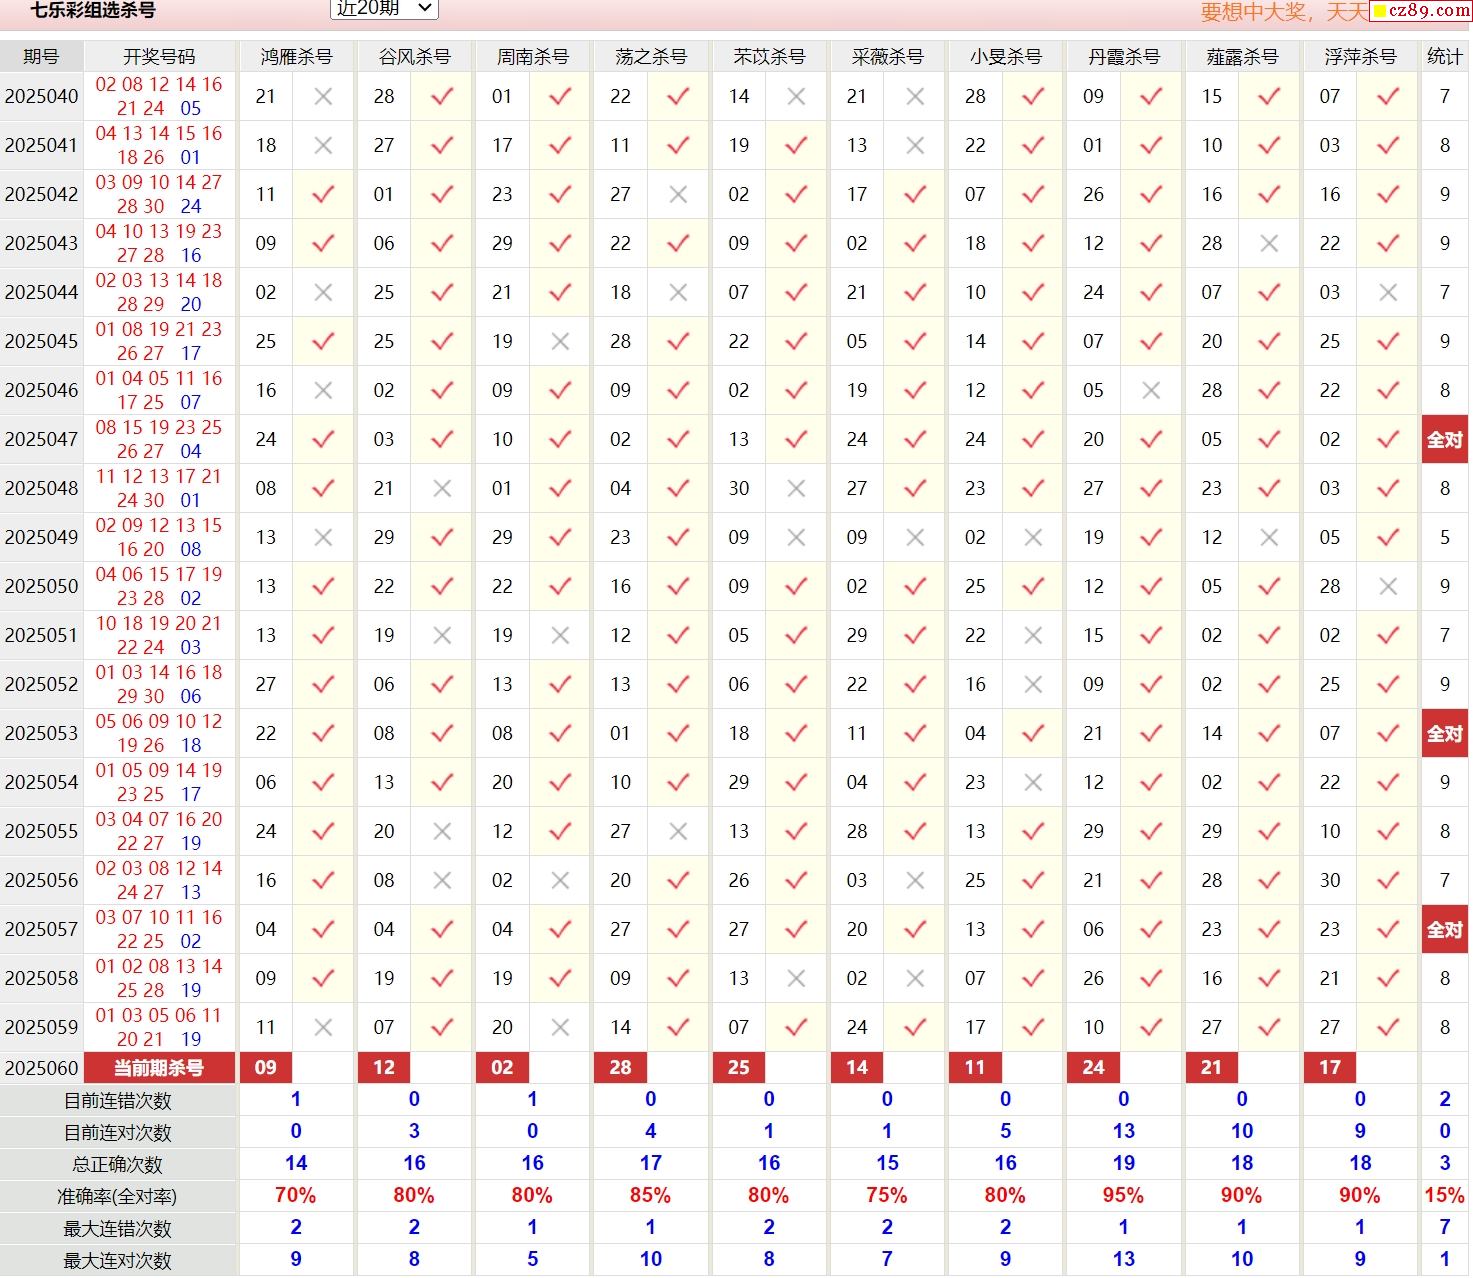
Task: Click the 开奖号码 column header
Action: point(159,57)
